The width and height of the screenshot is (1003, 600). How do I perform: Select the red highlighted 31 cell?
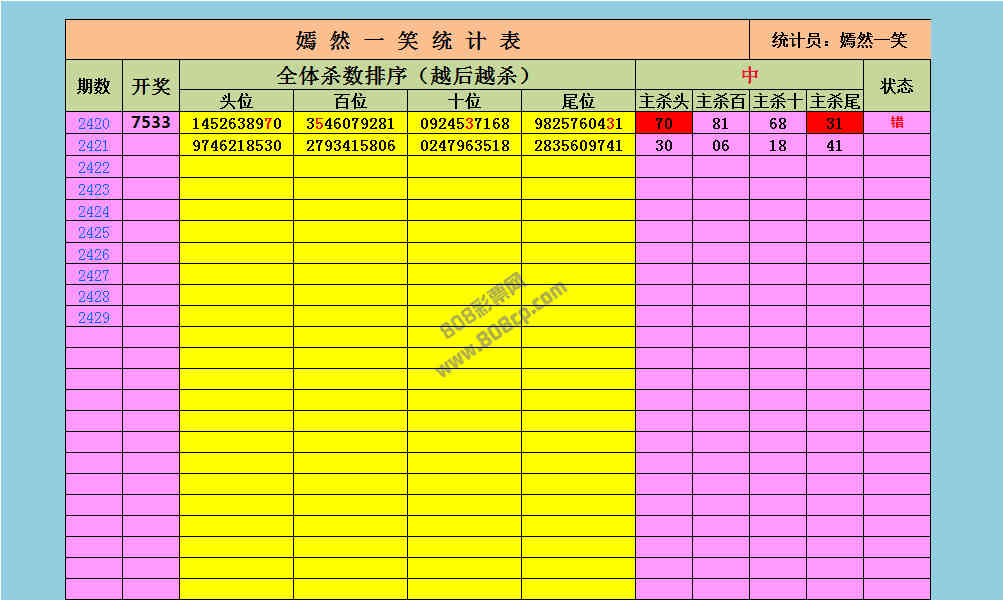coord(835,124)
